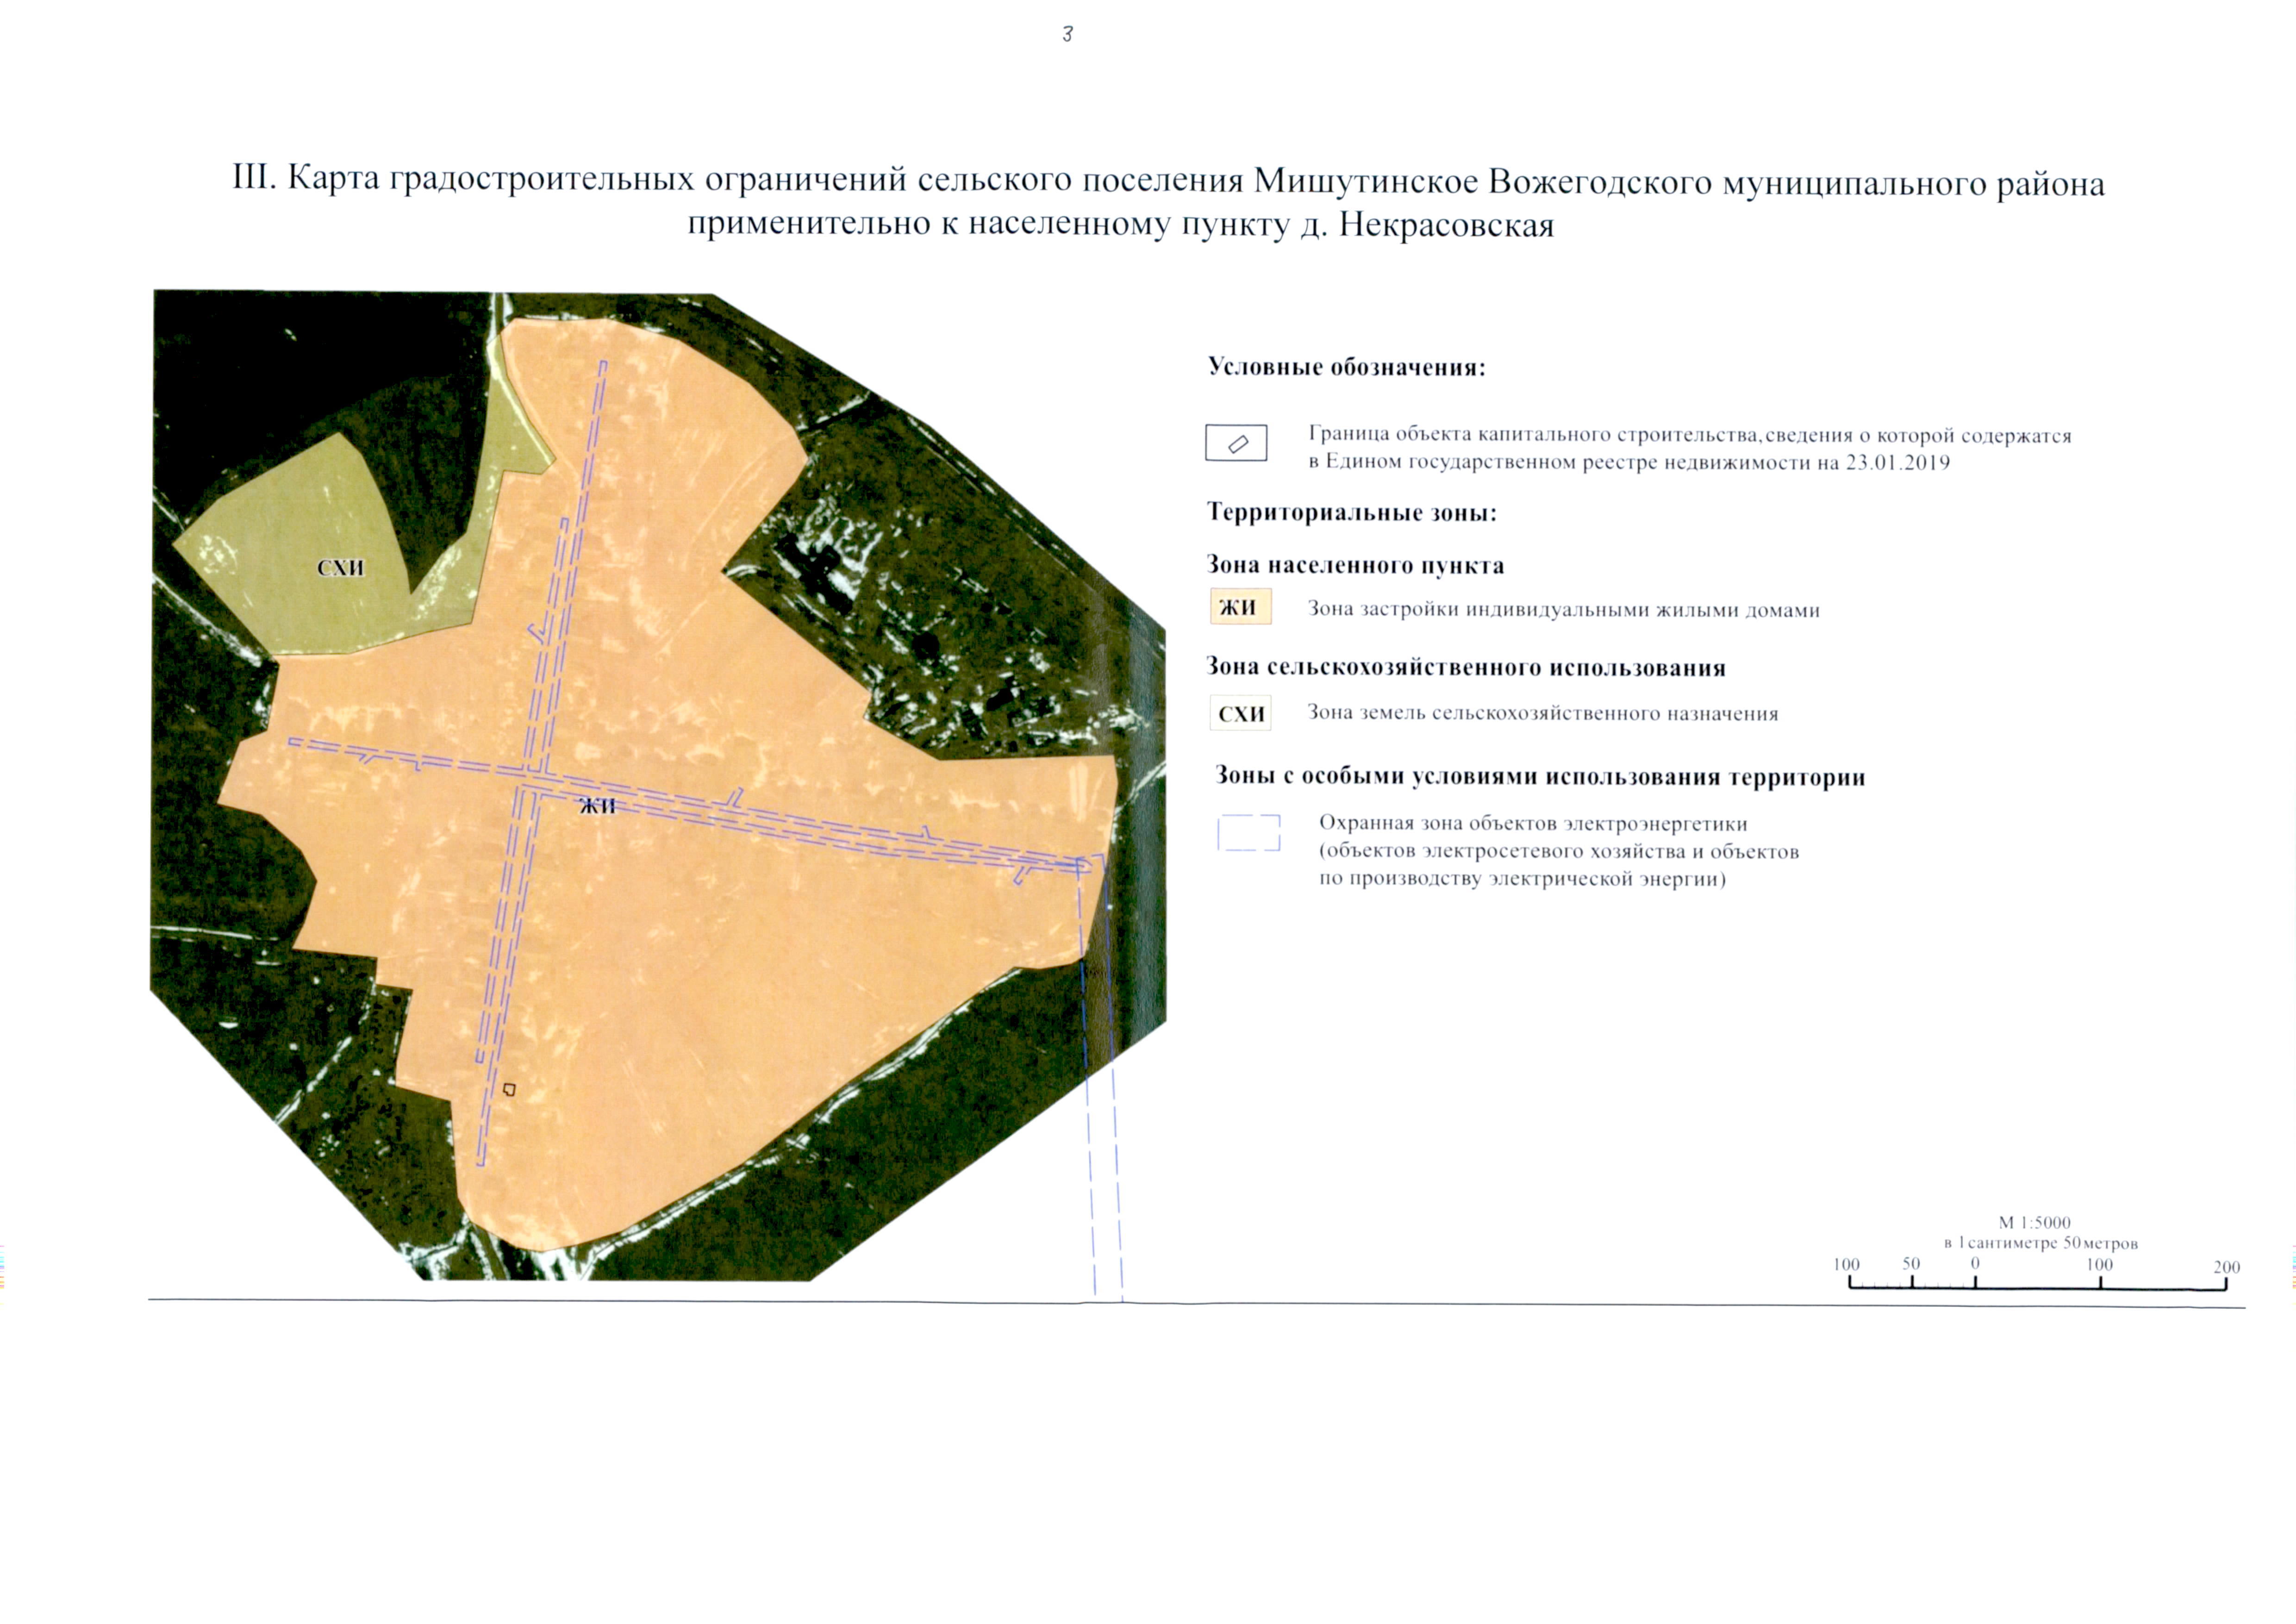The width and height of the screenshot is (2296, 1624).
Task: Click 'Зона сельскохозяйственного использования' heading
Action: pos(1466,667)
